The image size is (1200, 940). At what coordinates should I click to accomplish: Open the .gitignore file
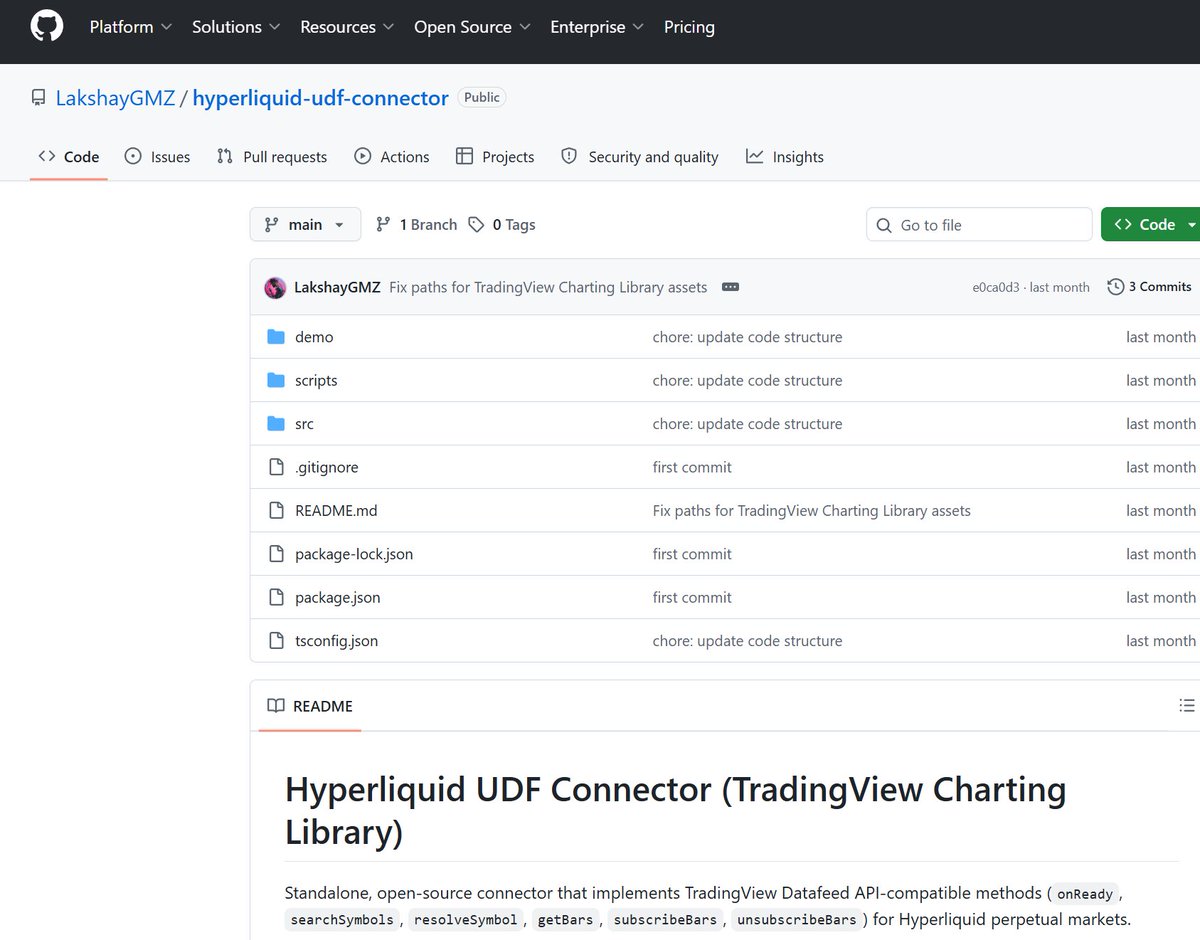[326, 467]
